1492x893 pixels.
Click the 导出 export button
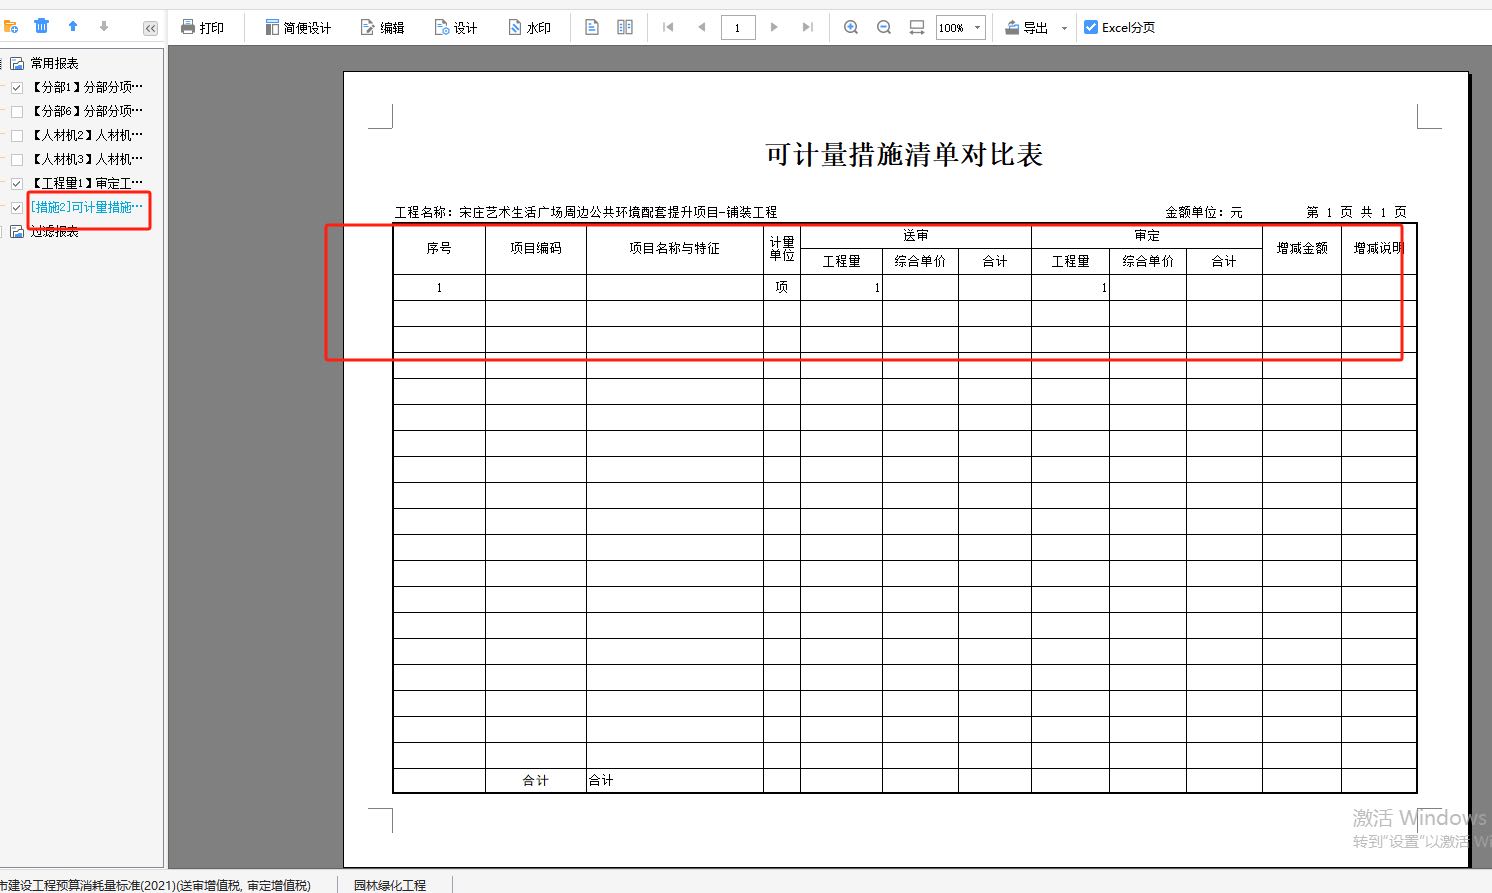pos(1027,27)
